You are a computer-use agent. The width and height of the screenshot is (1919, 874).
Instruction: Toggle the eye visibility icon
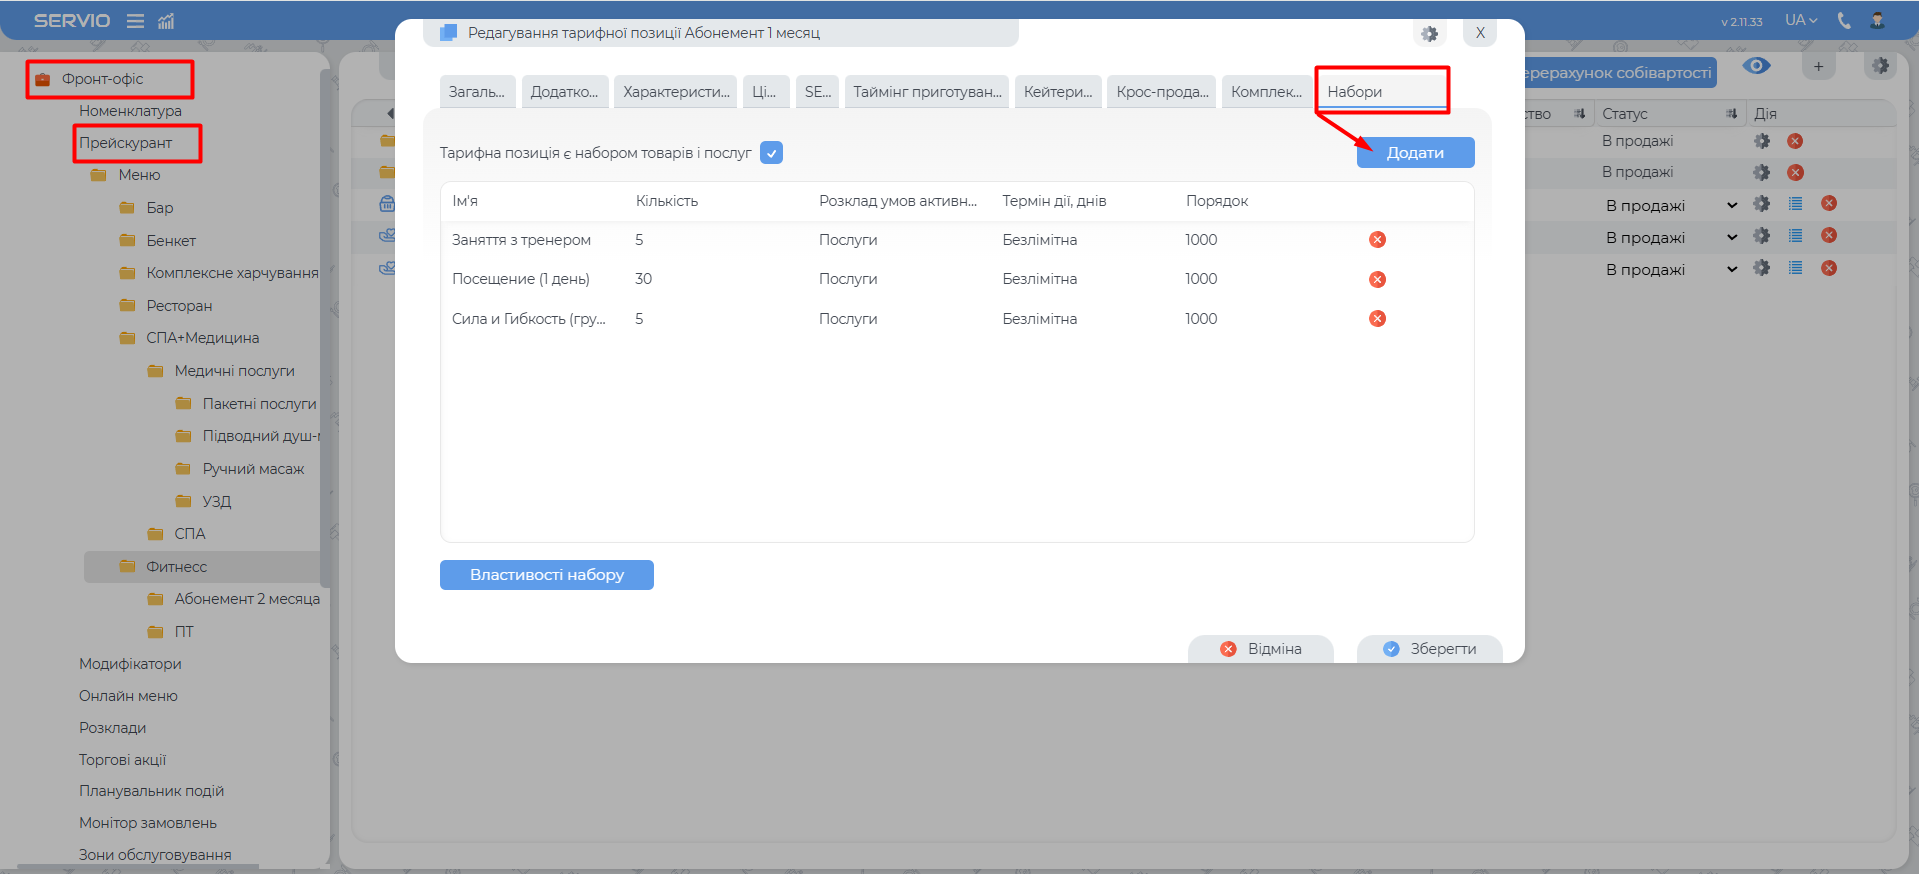[1756, 66]
